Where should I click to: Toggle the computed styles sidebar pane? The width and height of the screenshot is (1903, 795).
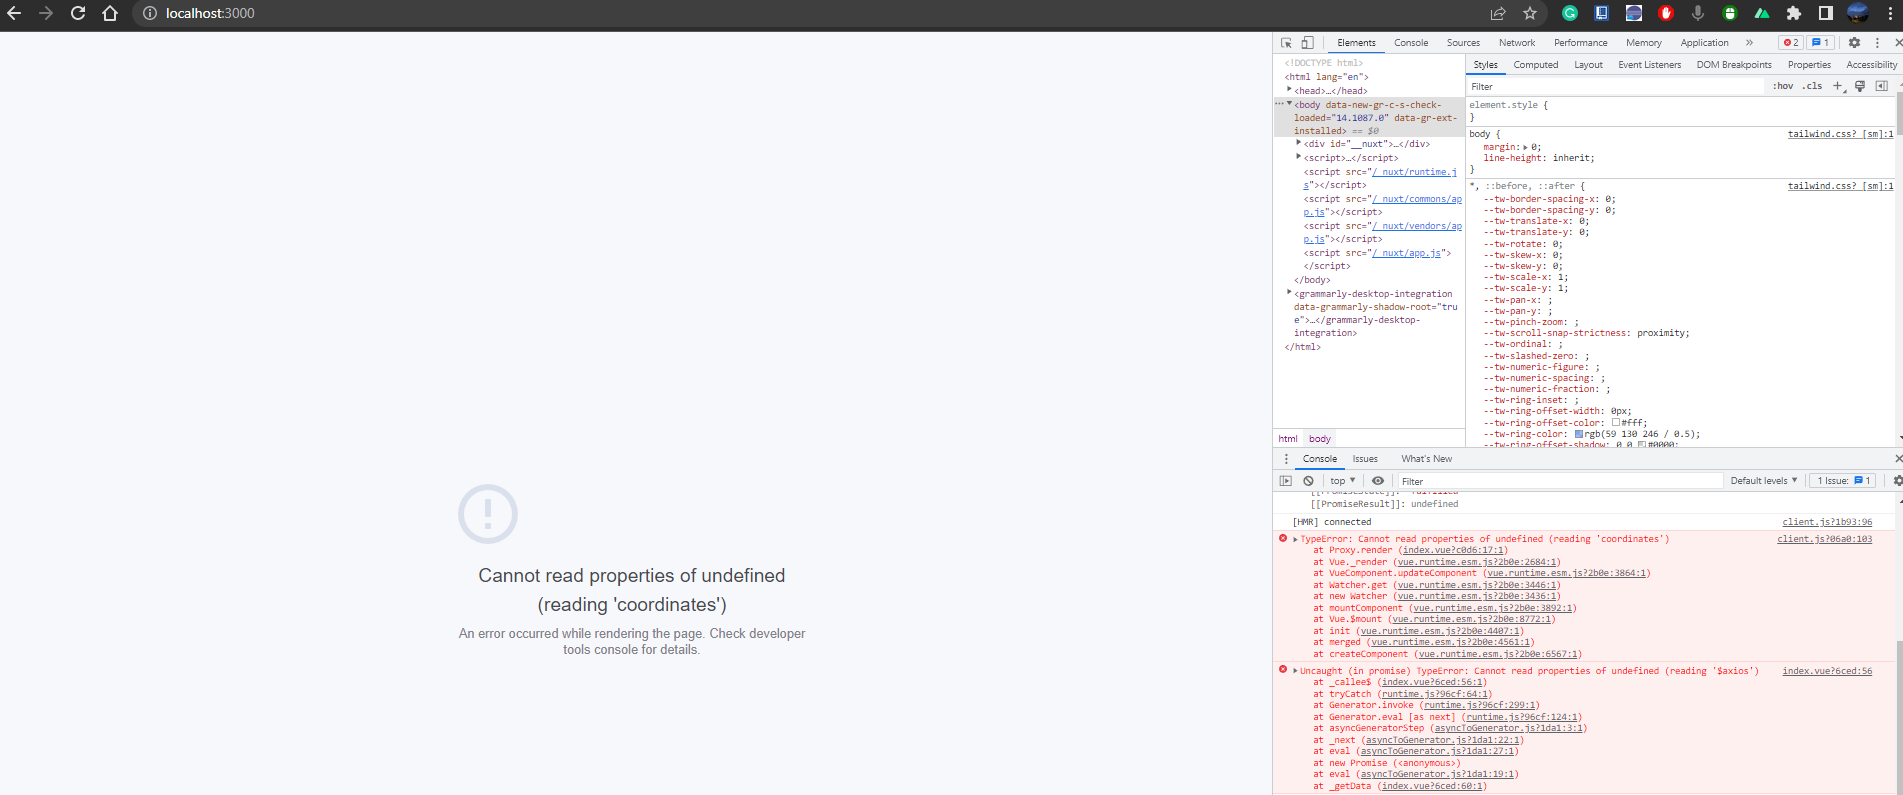tap(1881, 86)
